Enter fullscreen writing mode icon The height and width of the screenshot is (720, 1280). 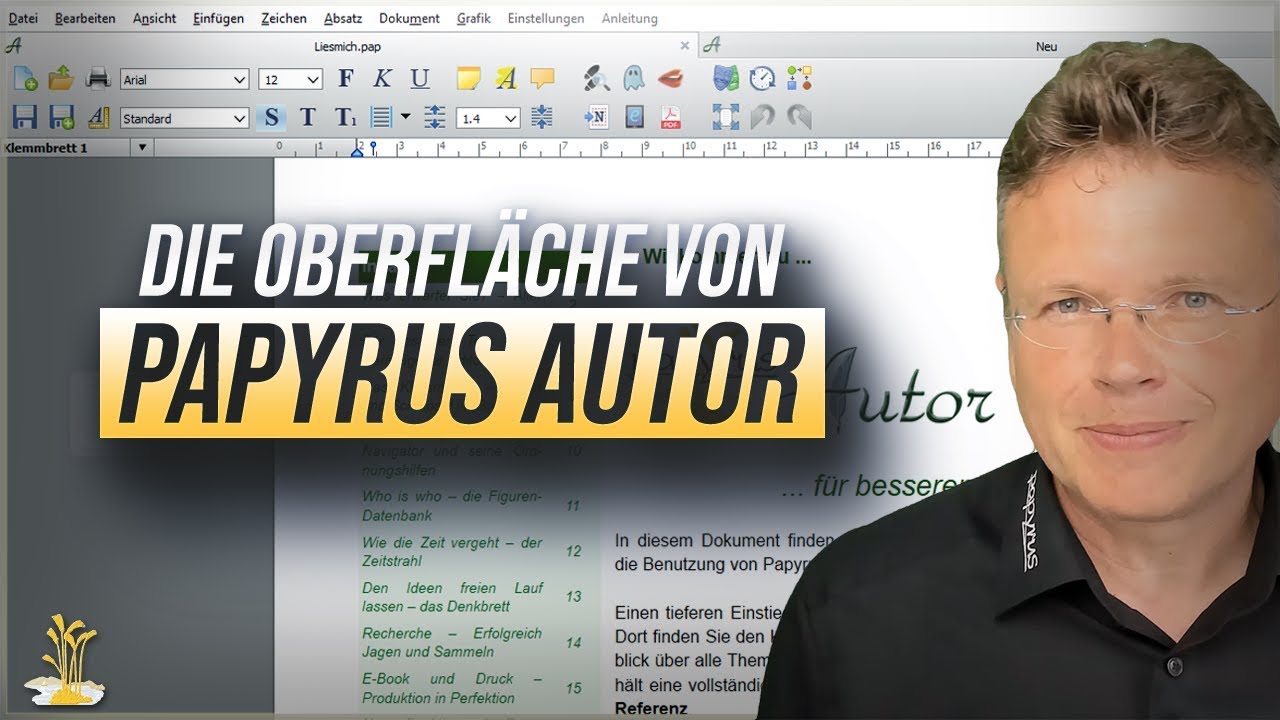pyautogui.click(x=726, y=117)
